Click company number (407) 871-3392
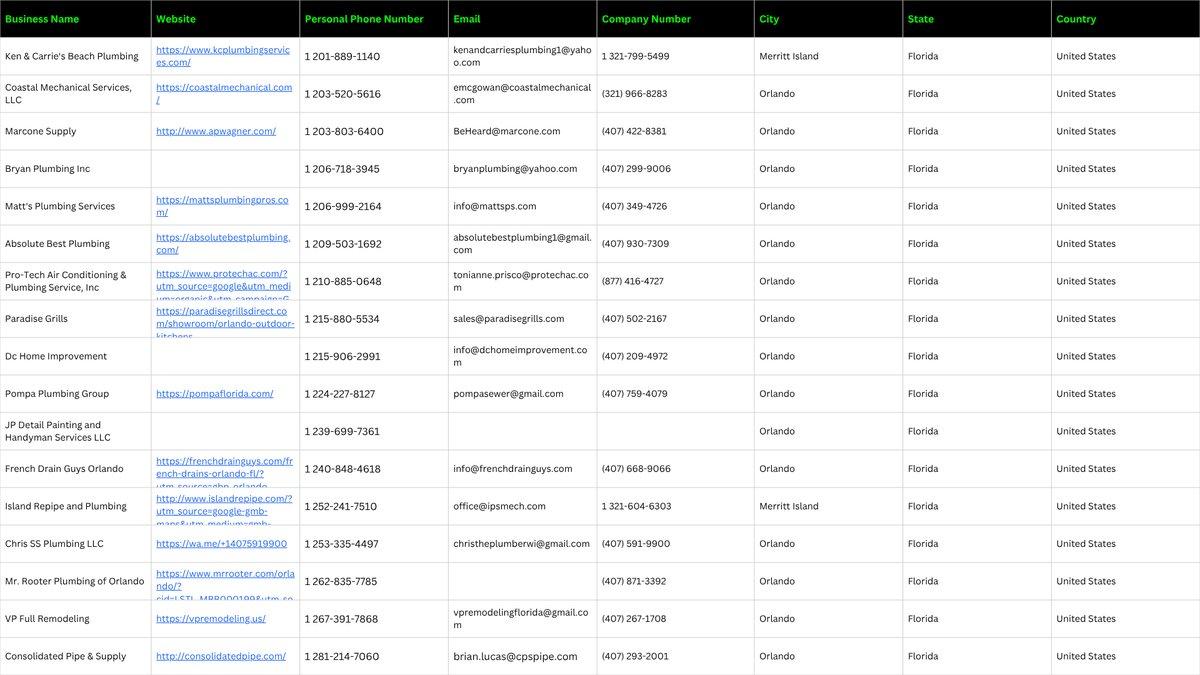The image size is (1200, 675). click(634, 581)
